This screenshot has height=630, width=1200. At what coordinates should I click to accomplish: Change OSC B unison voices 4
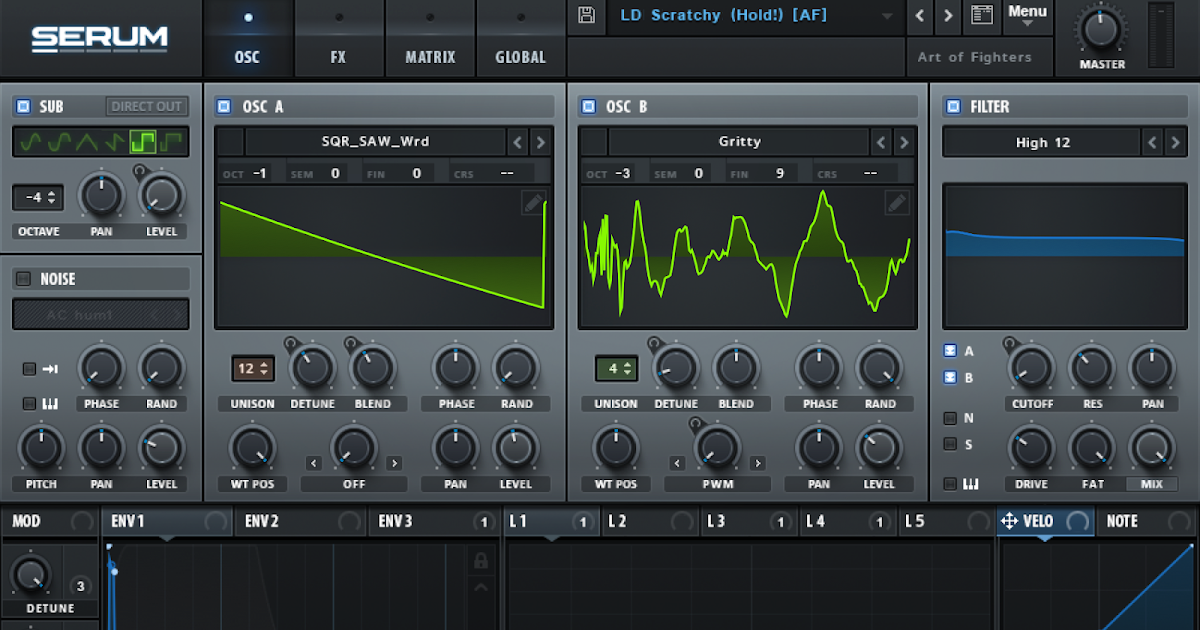click(x=616, y=368)
